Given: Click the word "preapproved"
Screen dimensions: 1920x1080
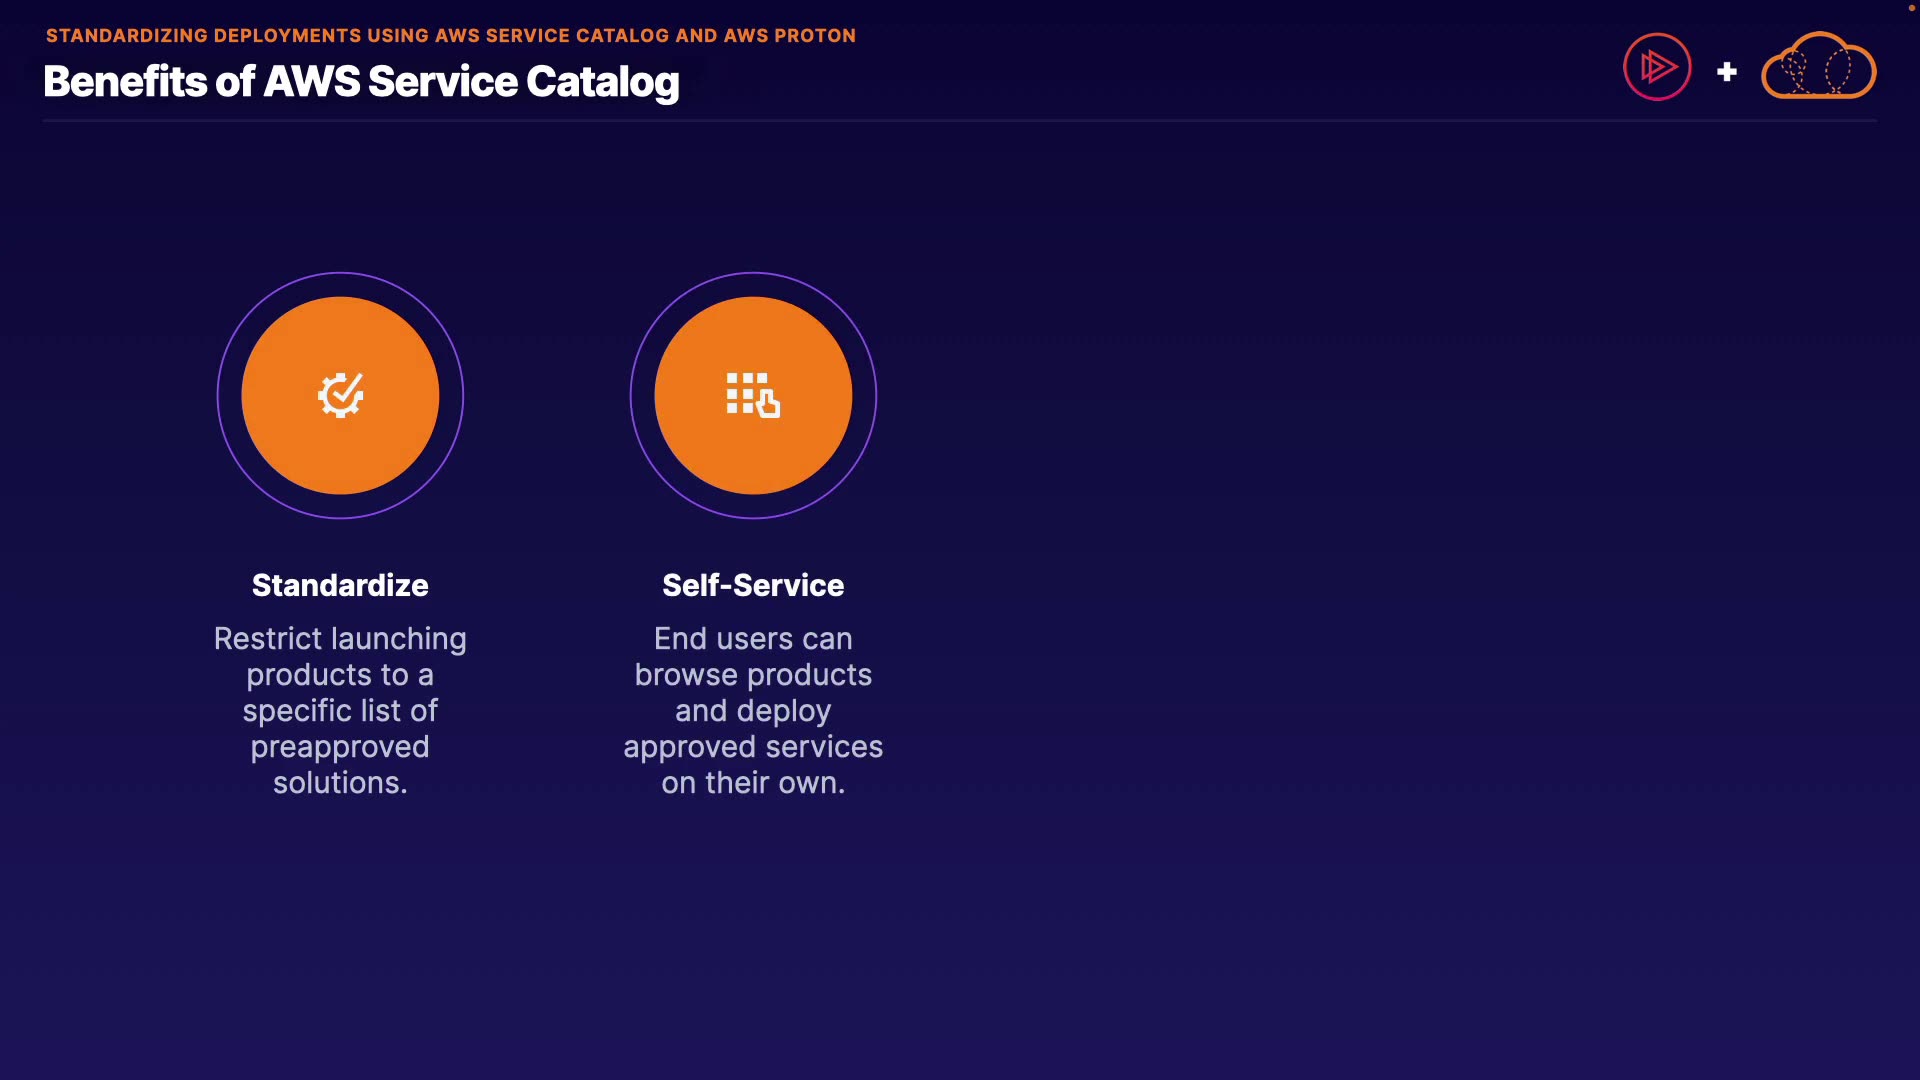Looking at the screenshot, I should (340, 747).
